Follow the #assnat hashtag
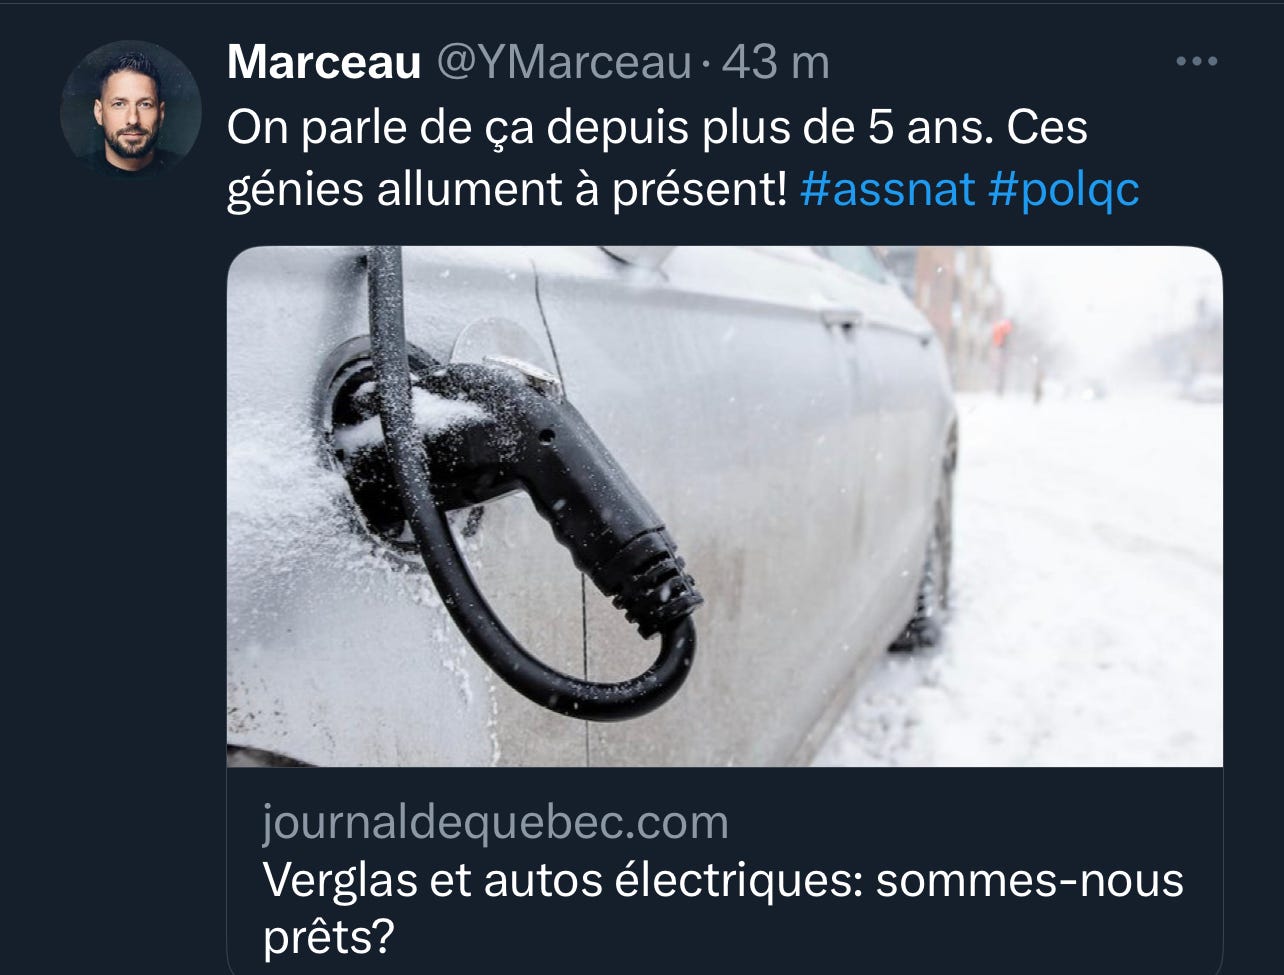1284x975 pixels. tap(888, 187)
